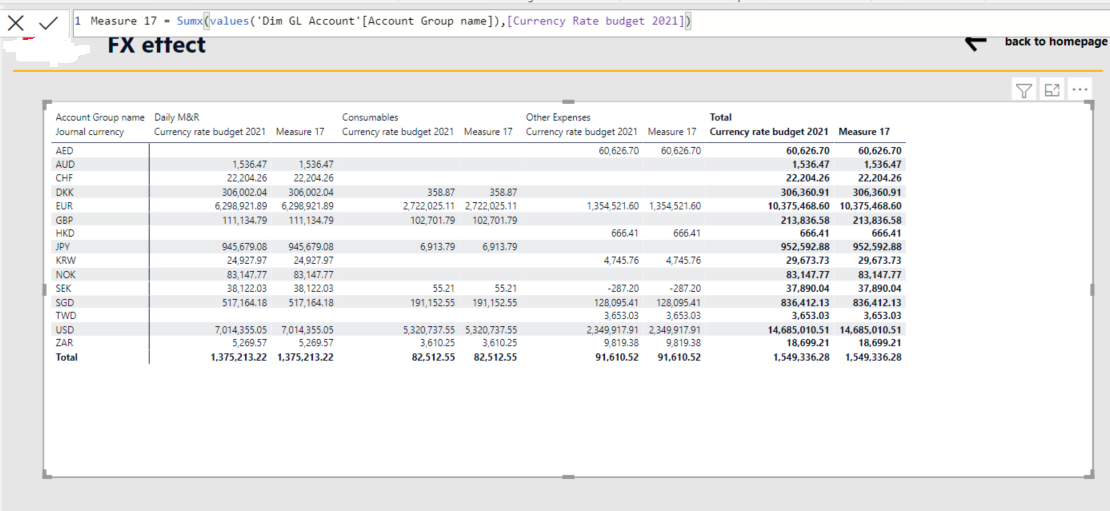Select the GBP row label
Screen dimensions: 1110x511
(64, 219)
